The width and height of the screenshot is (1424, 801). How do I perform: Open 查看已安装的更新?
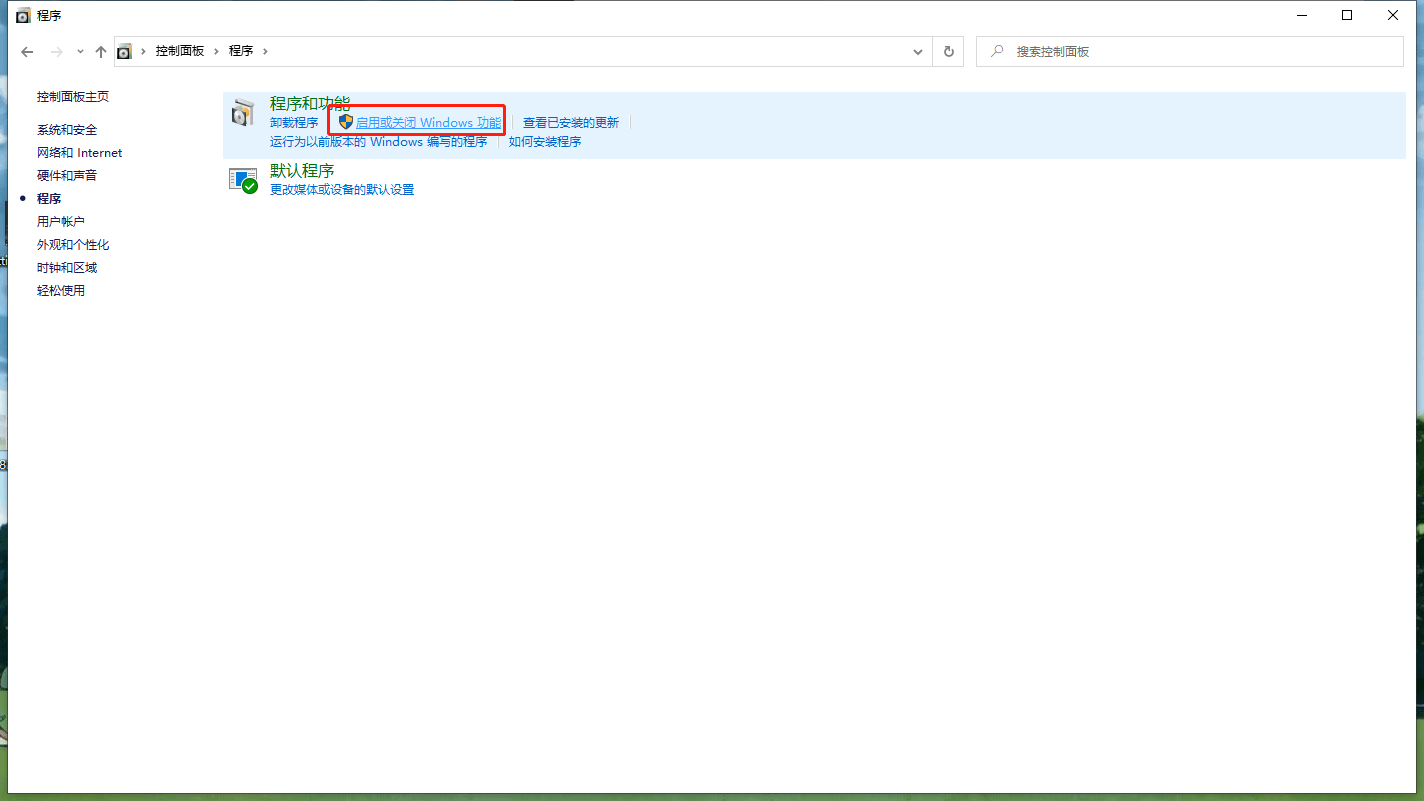571,123
